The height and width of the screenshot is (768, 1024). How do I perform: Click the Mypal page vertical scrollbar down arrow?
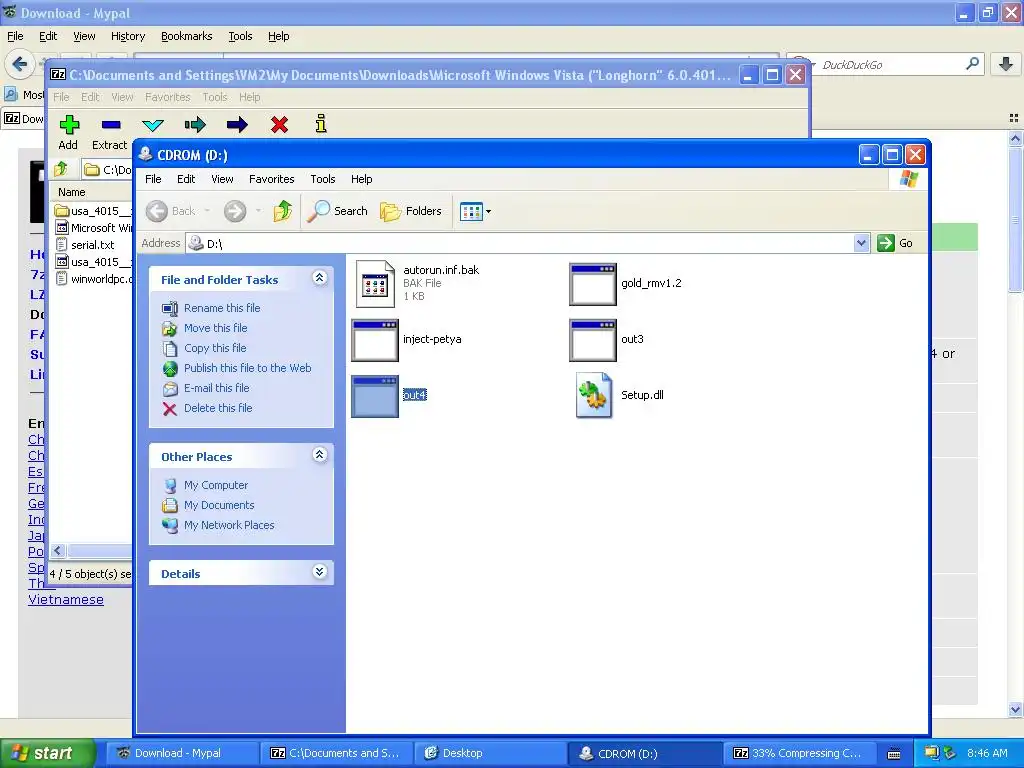(1016, 709)
